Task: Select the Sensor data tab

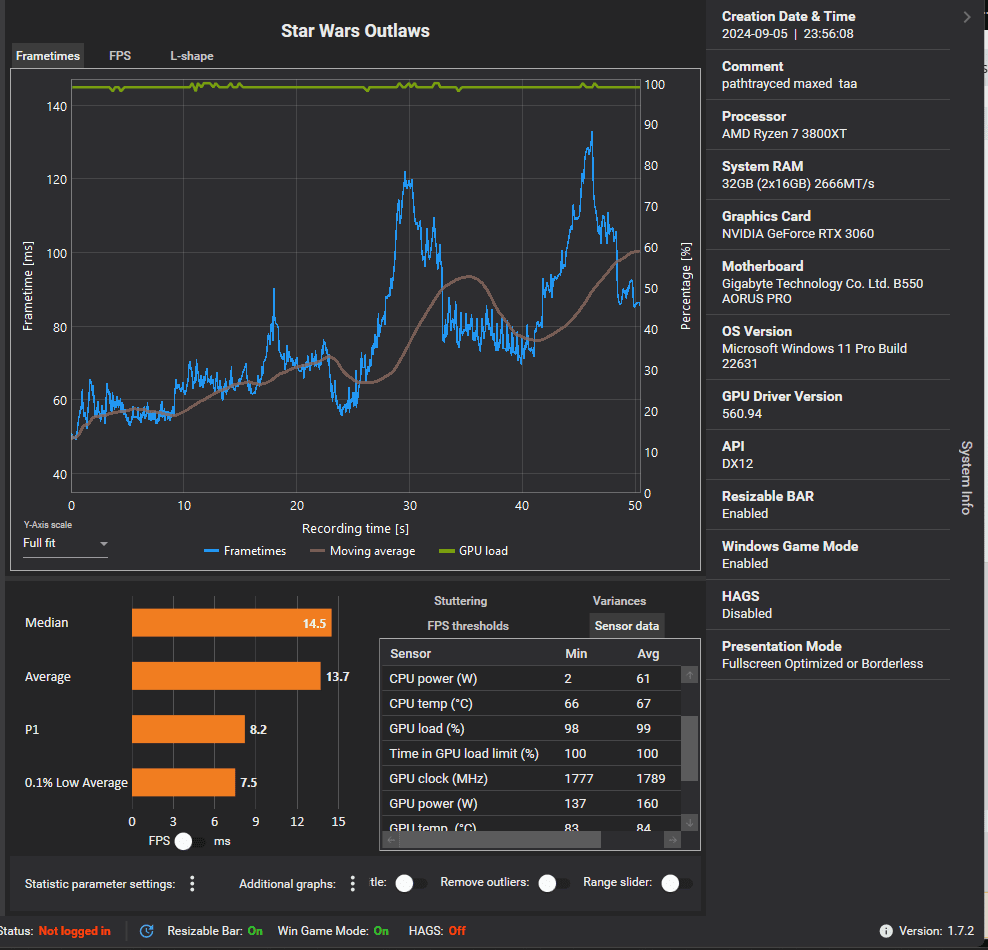Action: 626,626
